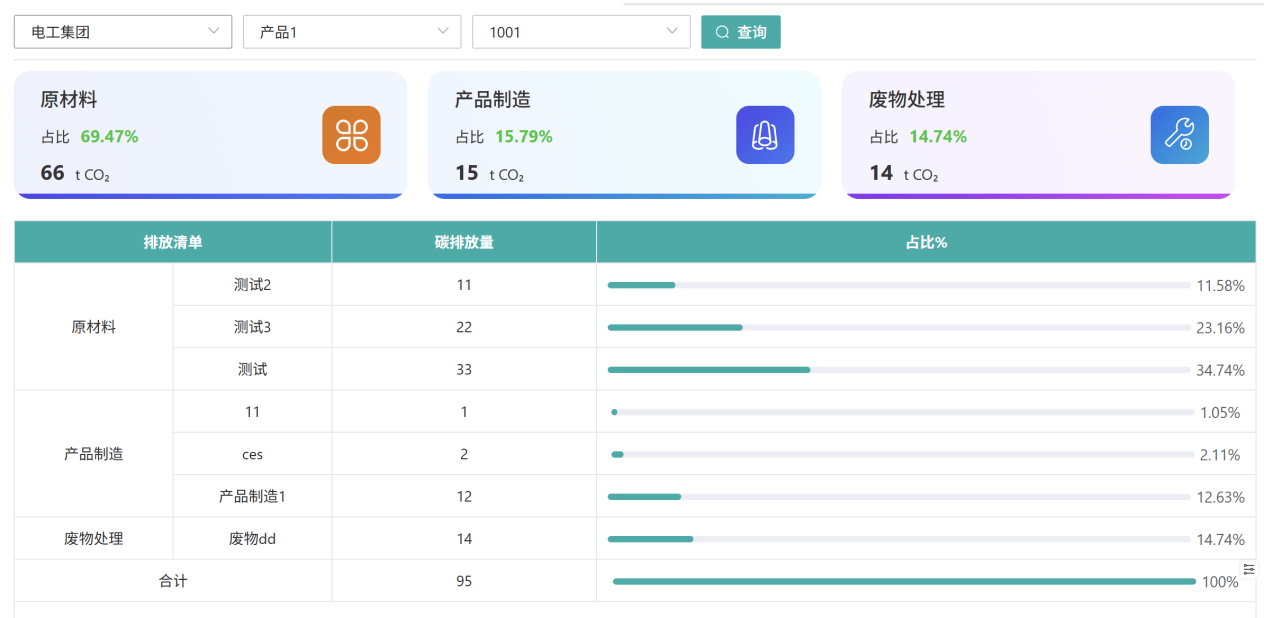
Task: Click the 34.74% progress bar for 测试
Action: point(899,370)
